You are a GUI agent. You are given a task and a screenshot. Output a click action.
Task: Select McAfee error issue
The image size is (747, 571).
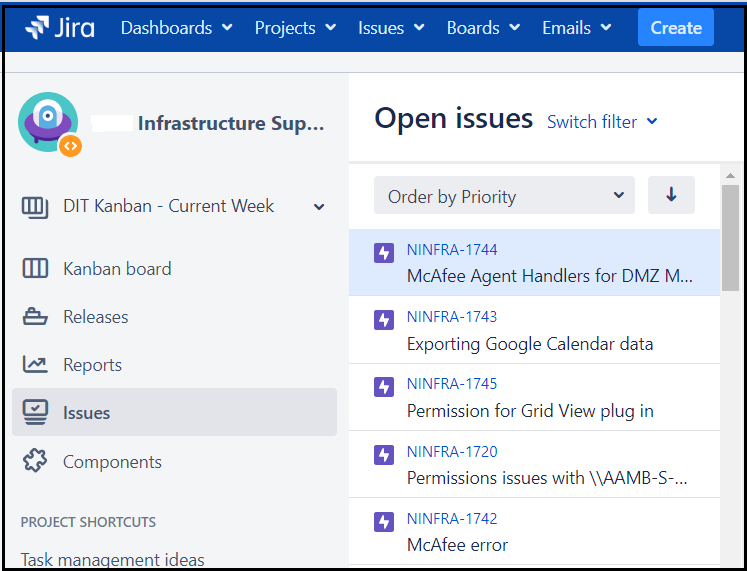(457, 545)
